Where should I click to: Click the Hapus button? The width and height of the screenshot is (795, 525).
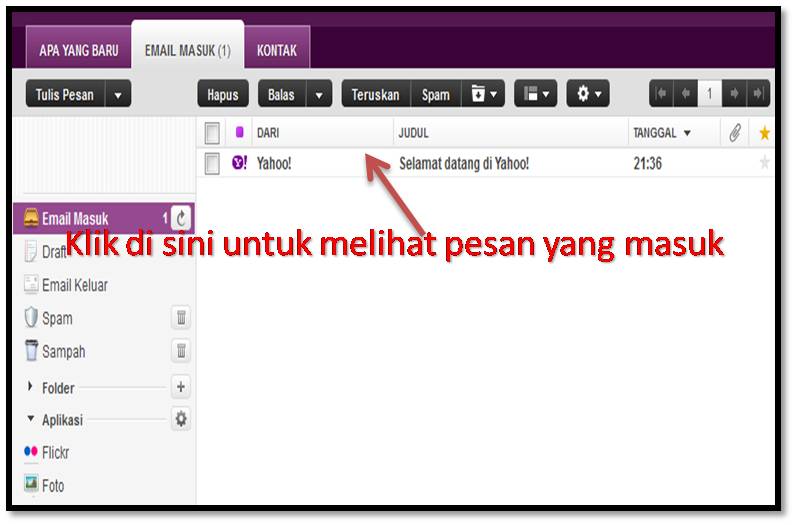pos(223,94)
